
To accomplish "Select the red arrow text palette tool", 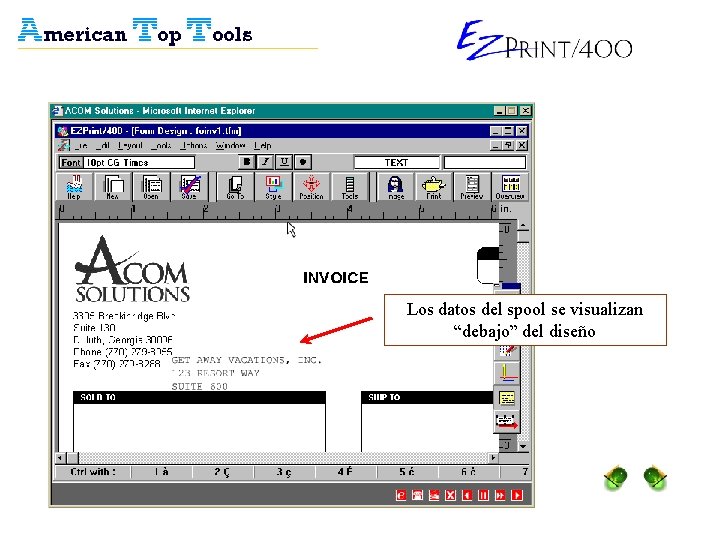I will pos(507,421).
